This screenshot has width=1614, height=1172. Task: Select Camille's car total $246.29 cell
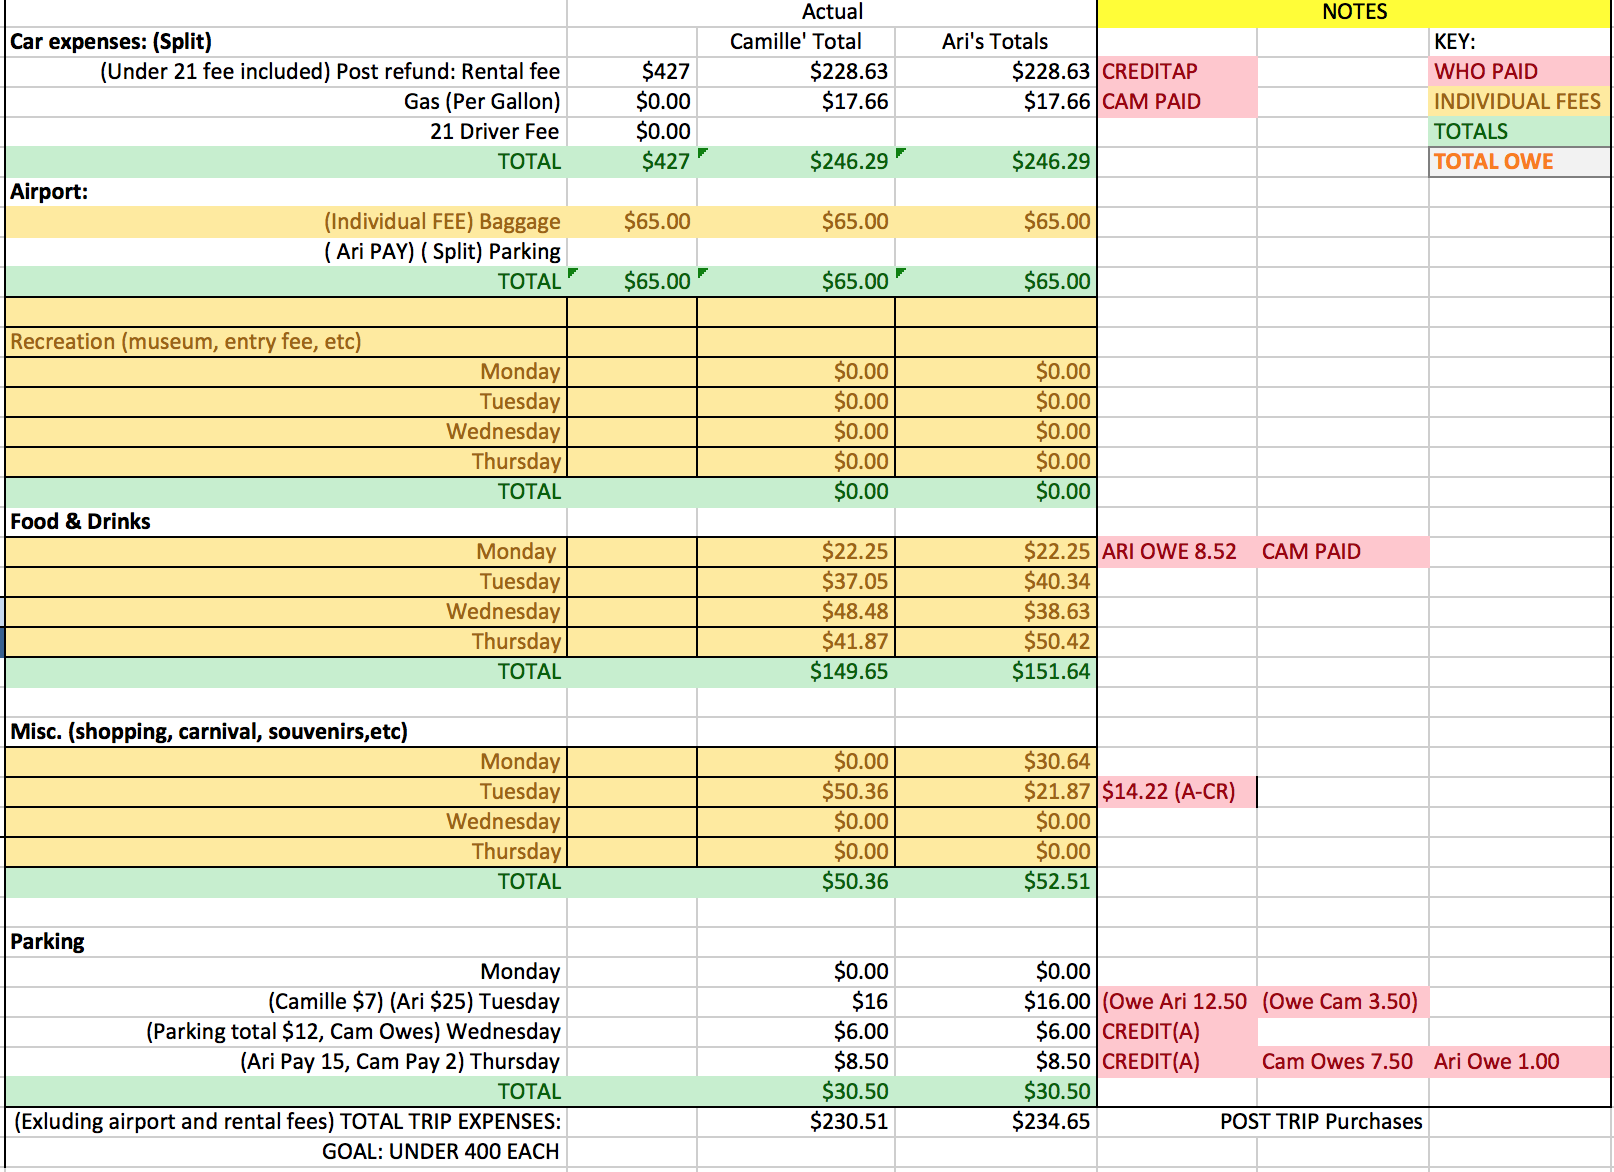(x=796, y=162)
